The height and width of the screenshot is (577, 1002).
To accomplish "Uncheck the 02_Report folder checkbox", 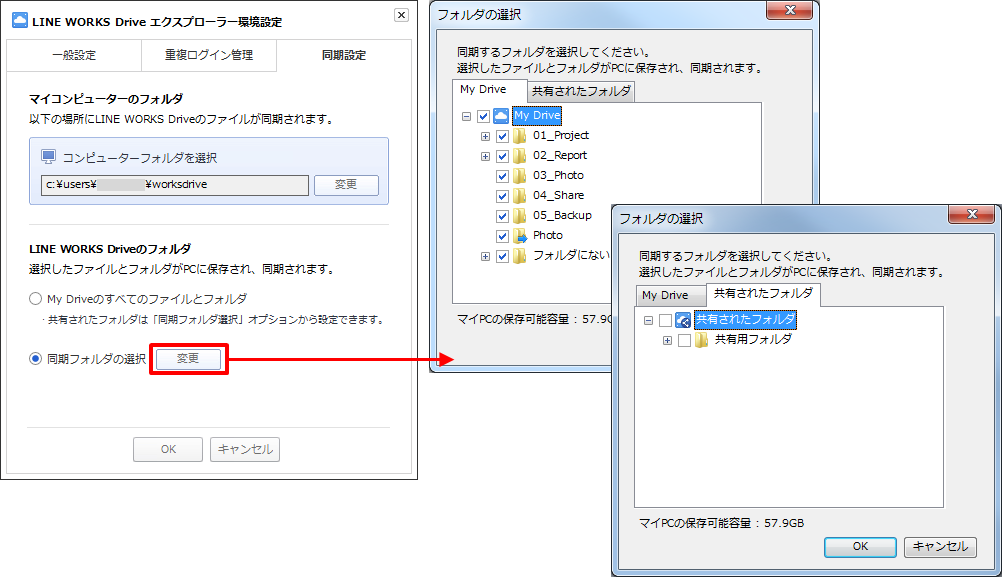I will (502, 156).
